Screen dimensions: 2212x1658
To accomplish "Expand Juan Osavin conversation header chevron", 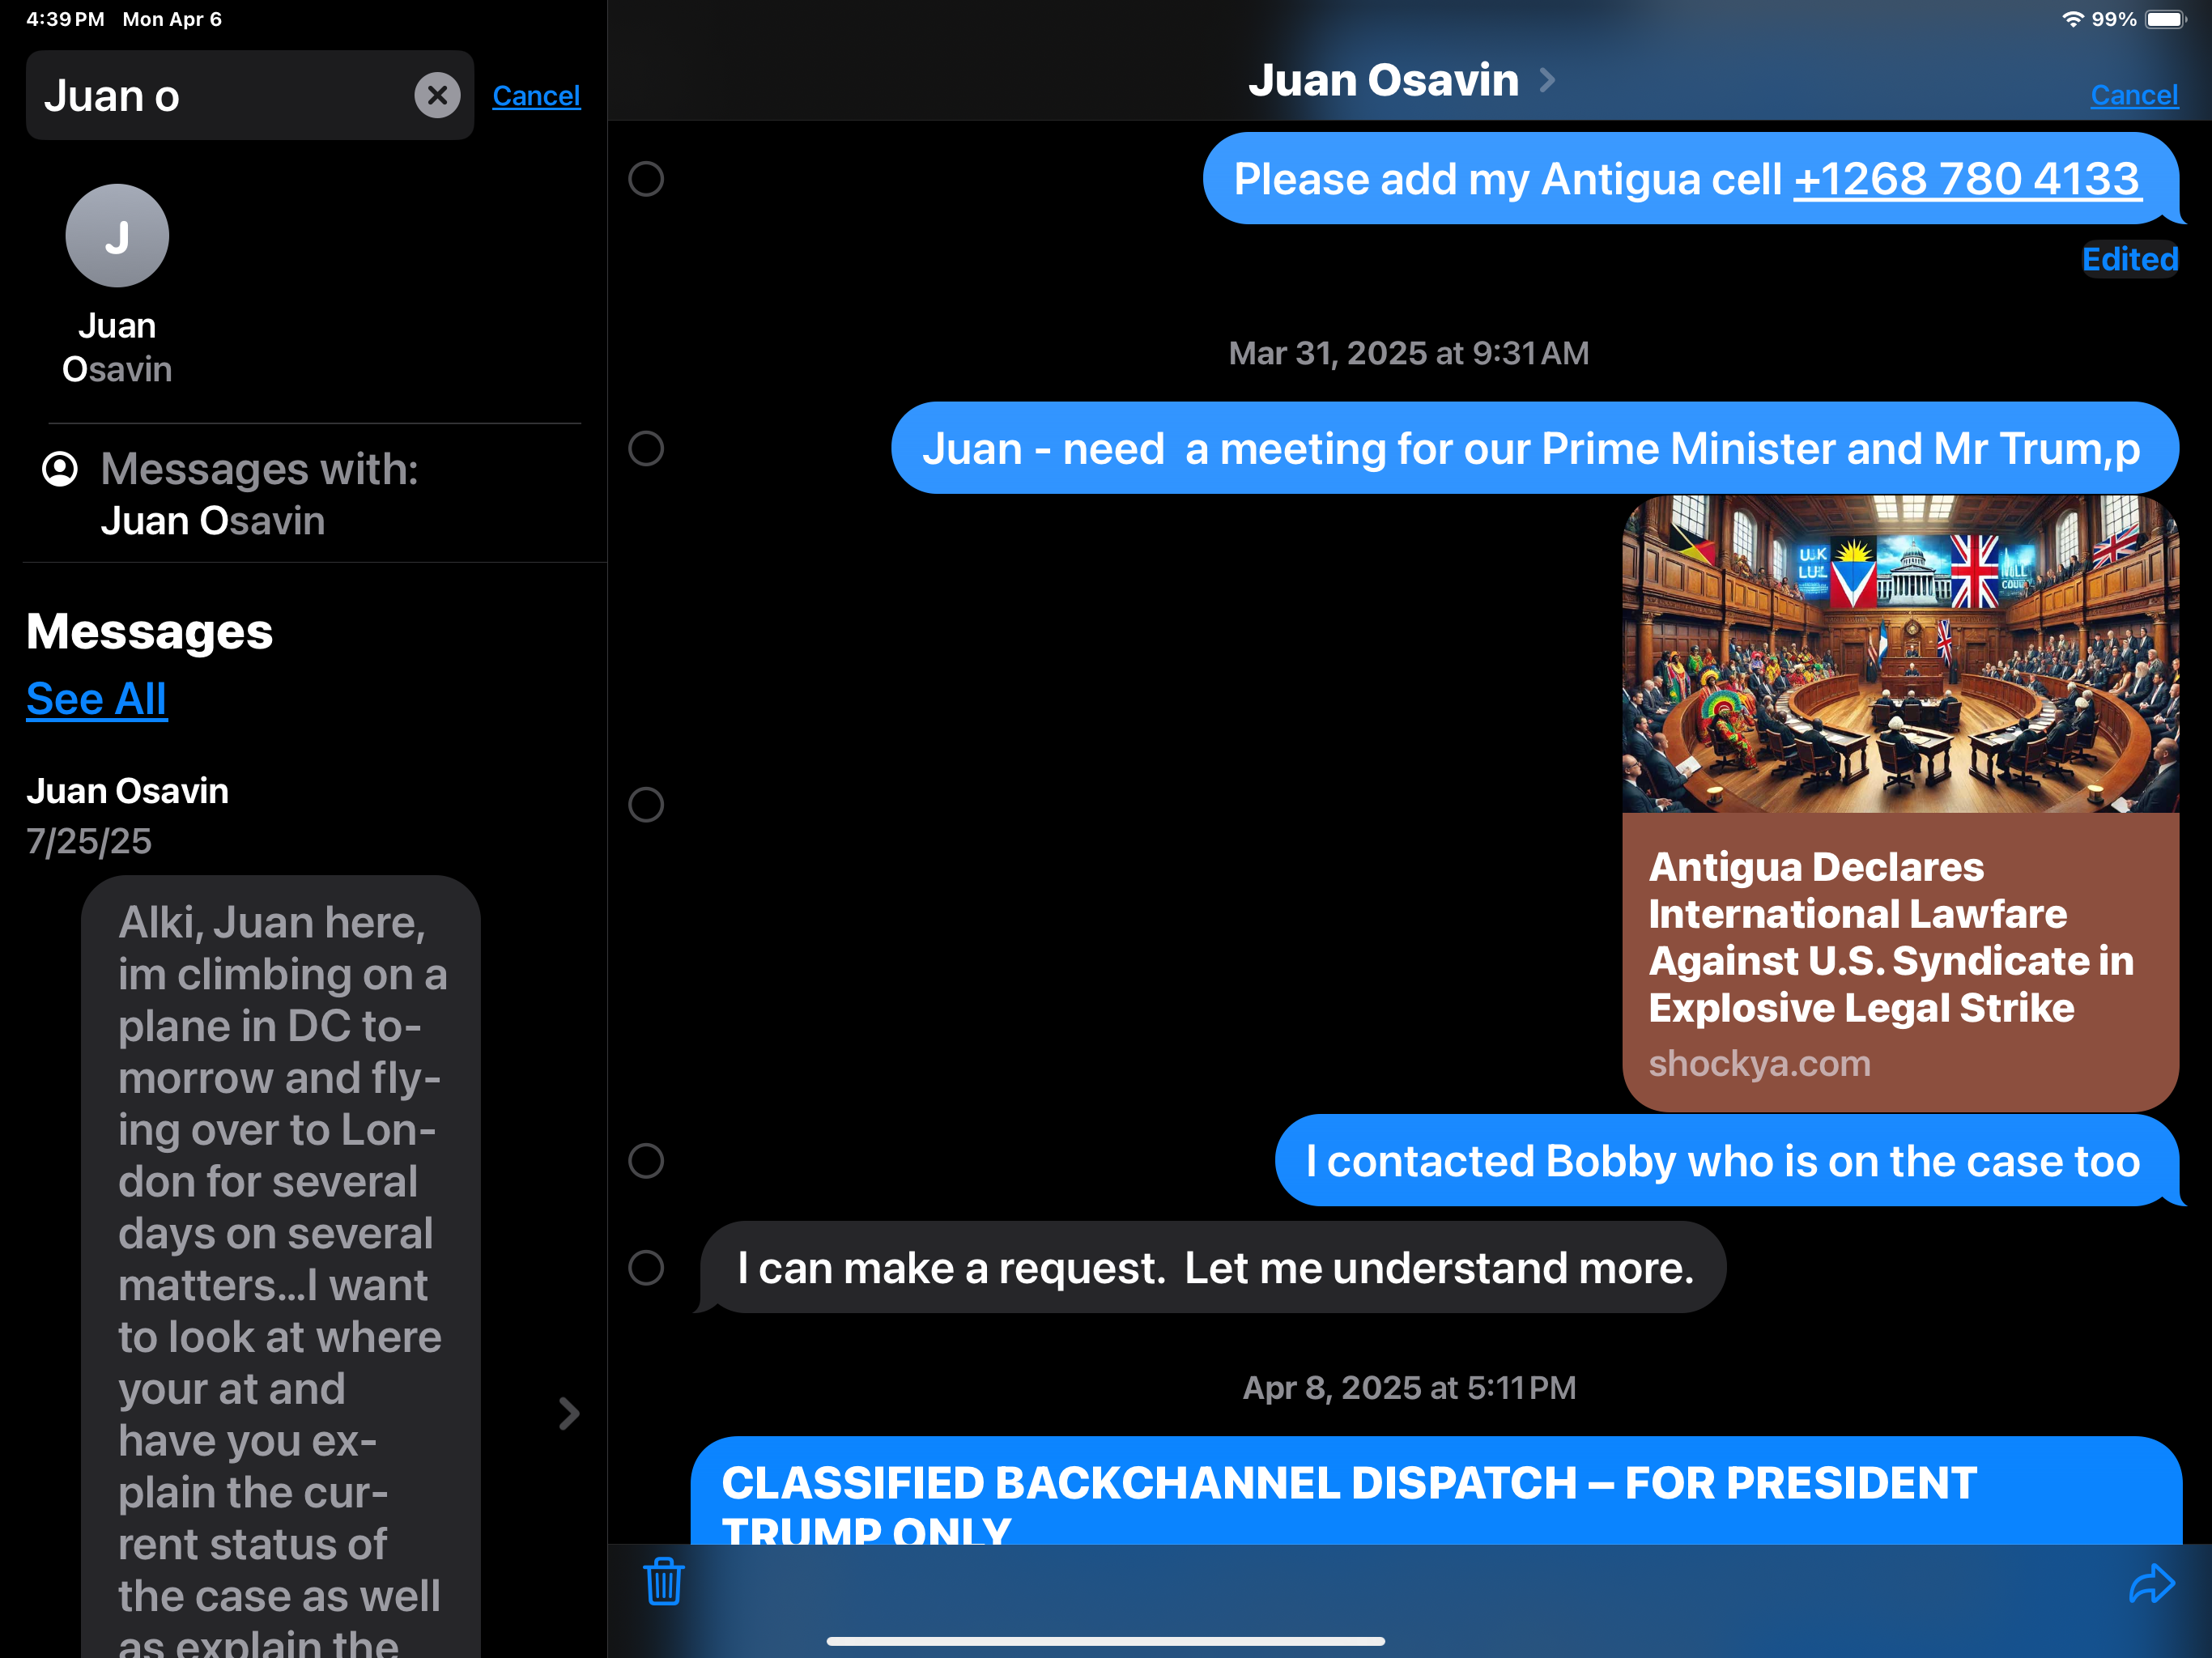I will [1547, 80].
